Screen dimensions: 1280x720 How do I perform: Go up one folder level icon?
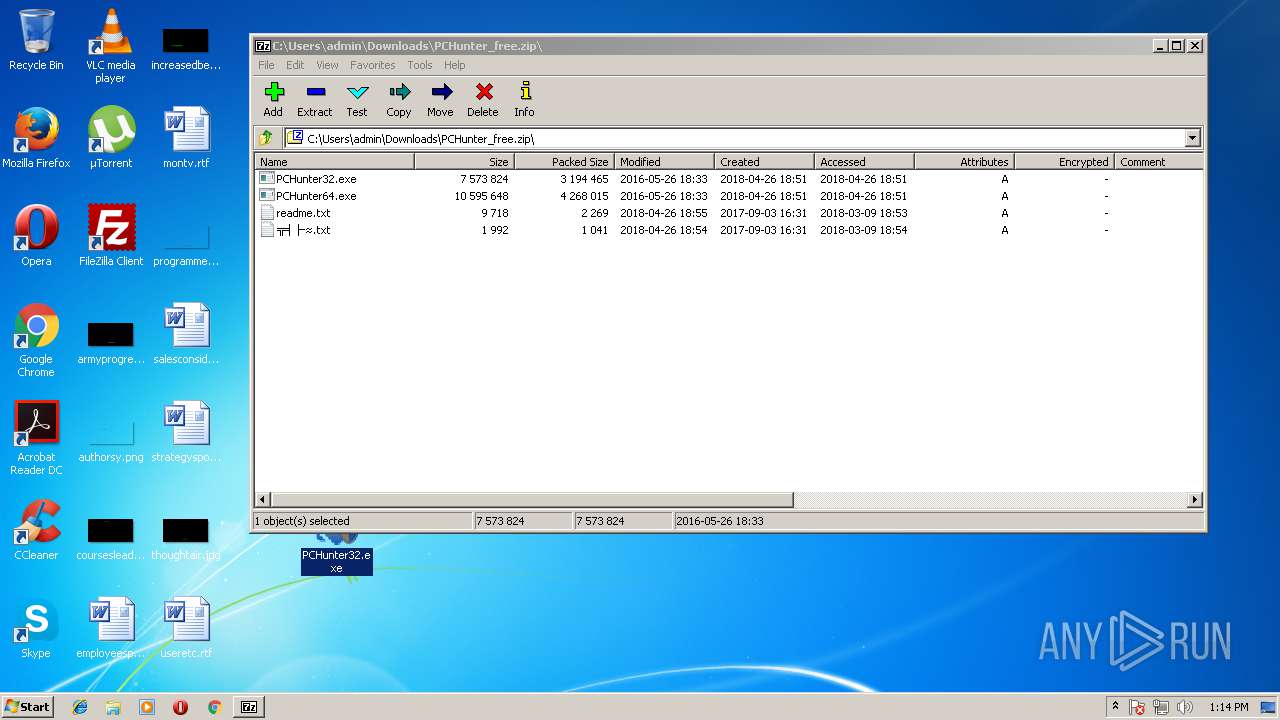(x=266, y=139)
